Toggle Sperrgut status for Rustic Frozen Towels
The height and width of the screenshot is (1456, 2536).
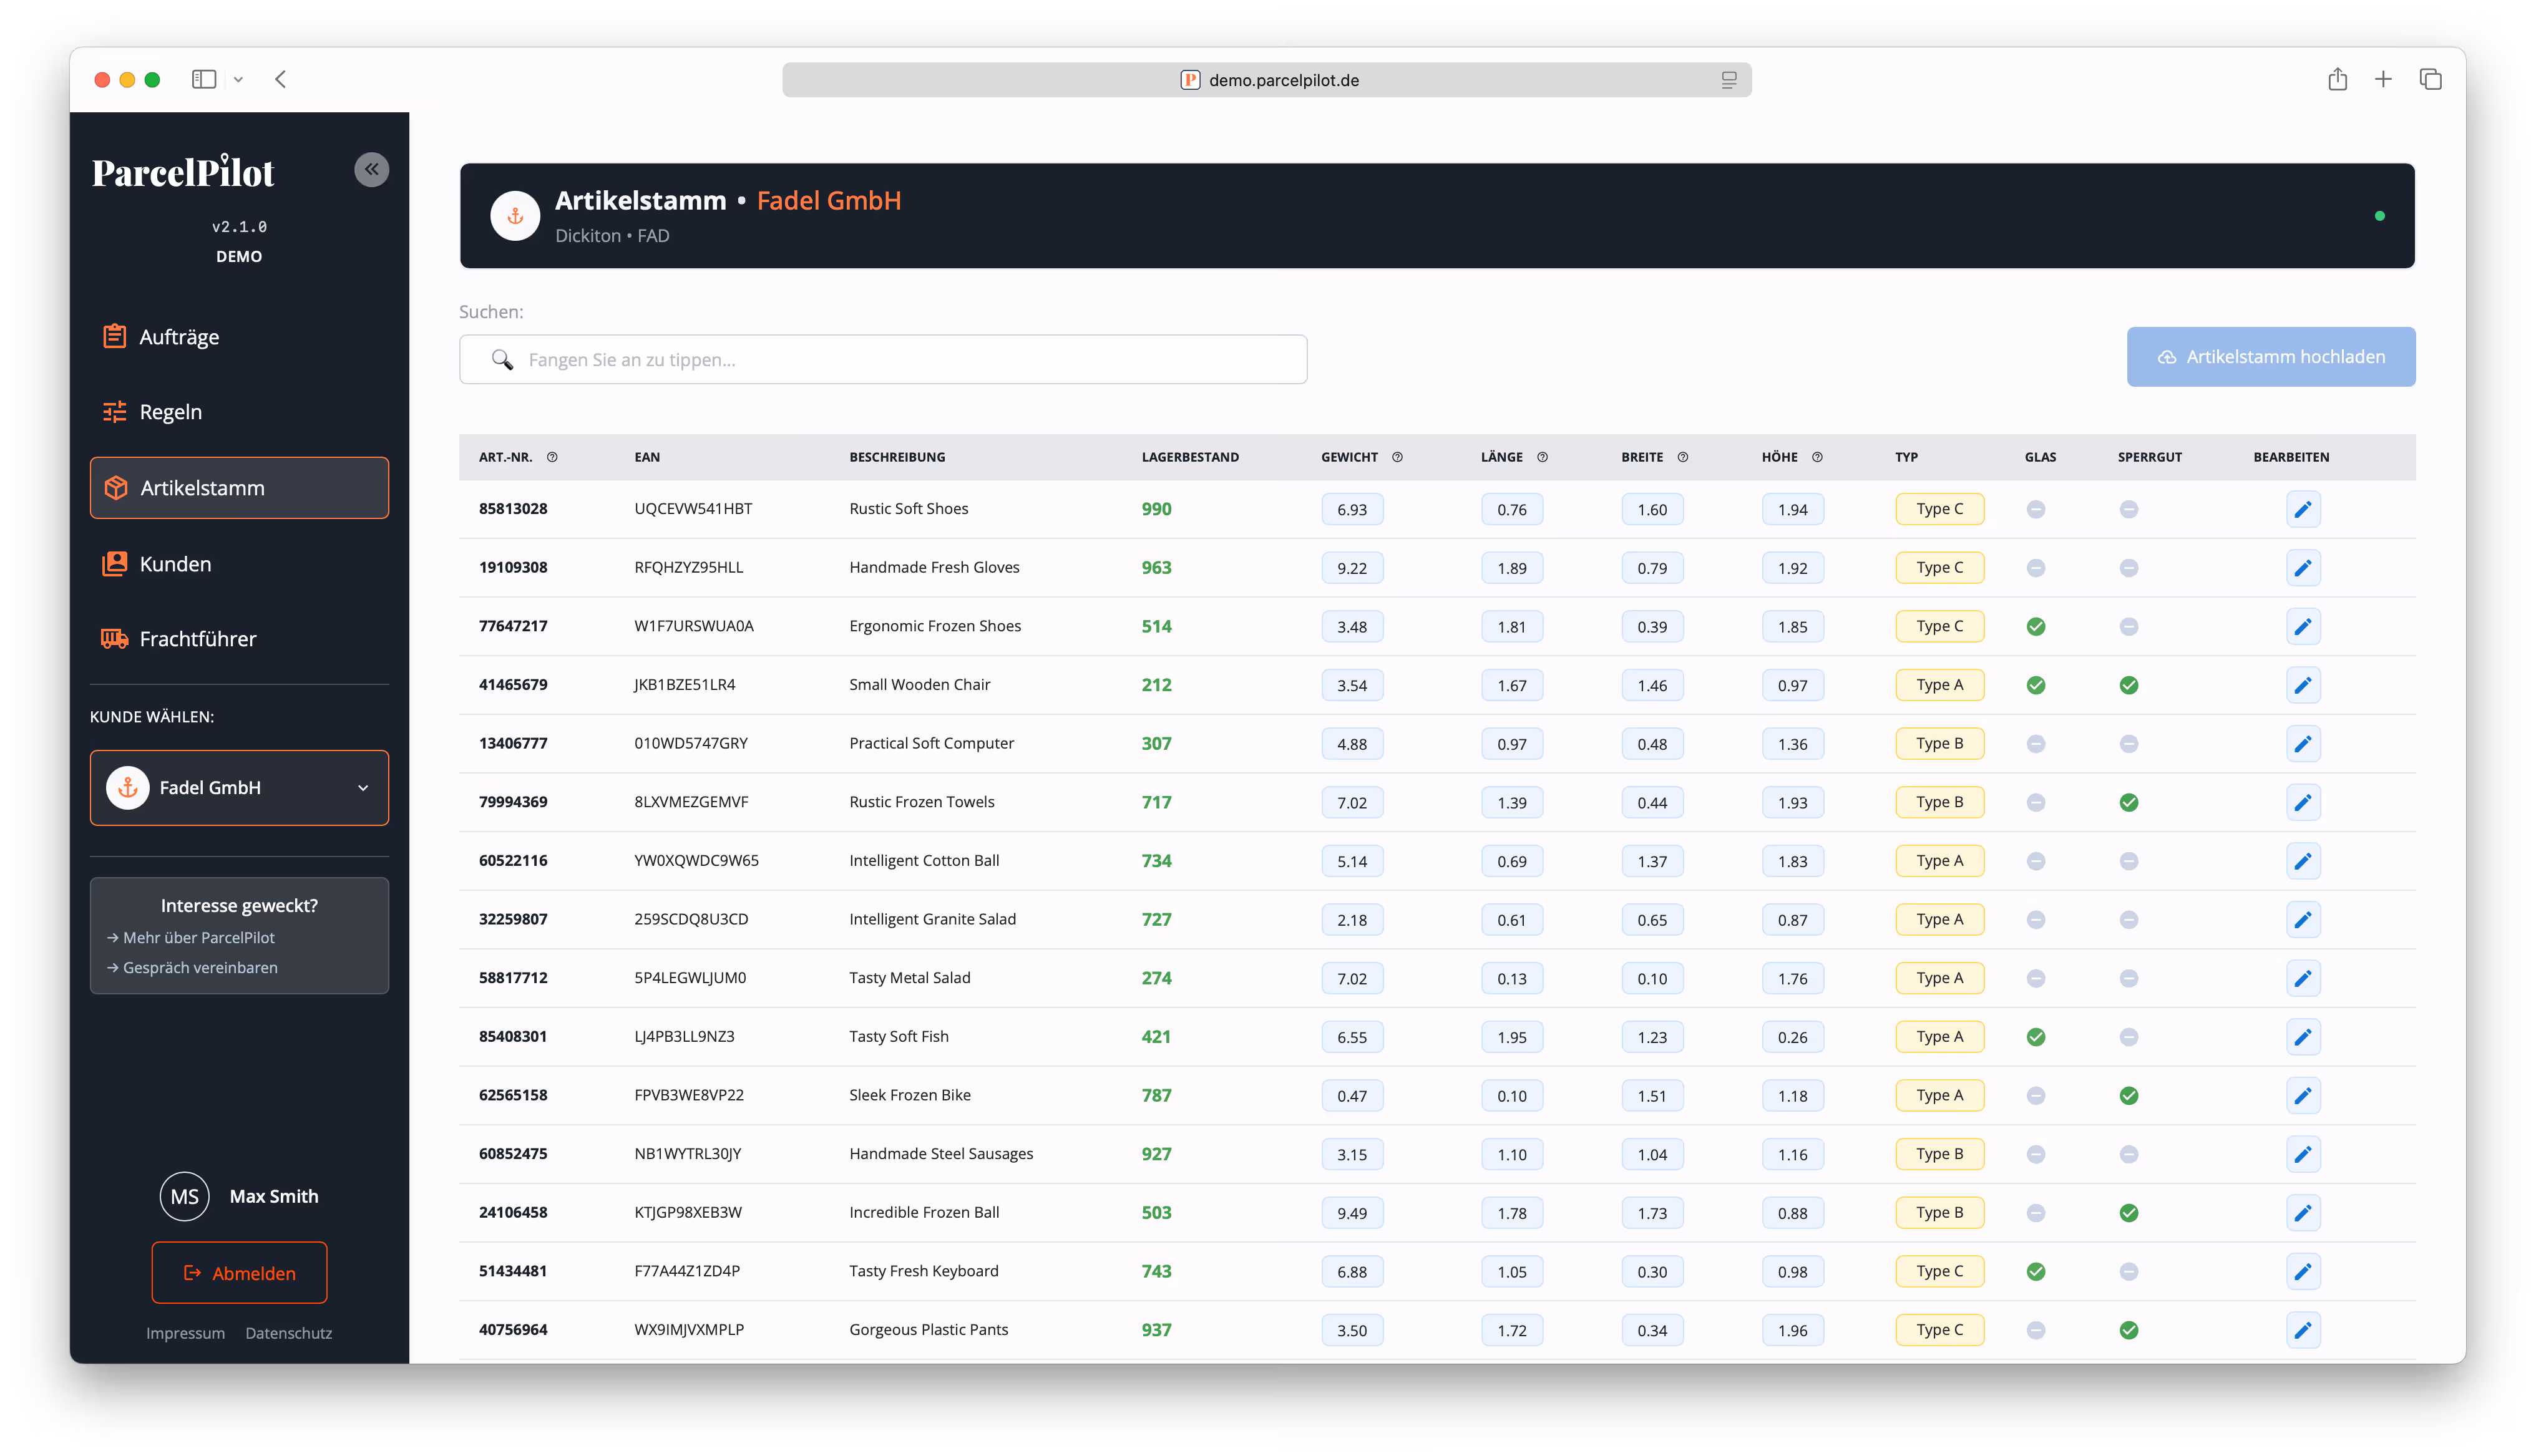2128,802
